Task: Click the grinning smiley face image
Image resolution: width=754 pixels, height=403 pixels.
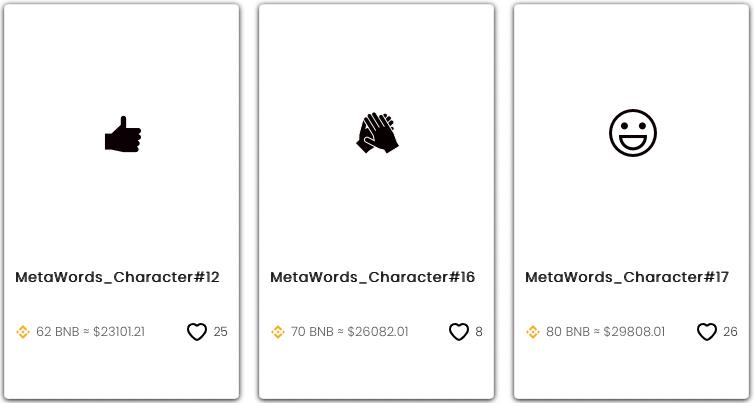Action: (x=632, y=133)
